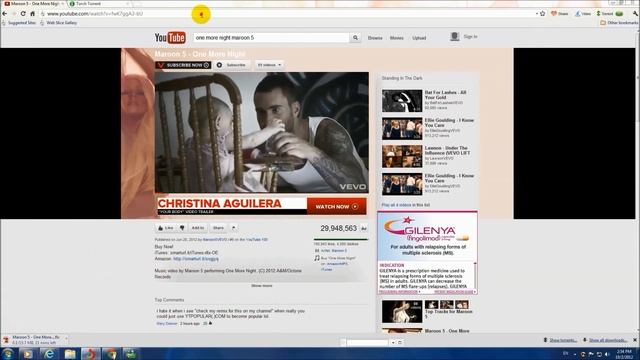
Task: Click the video title Maroon 5 - One More Night
Action: (200, 54)
